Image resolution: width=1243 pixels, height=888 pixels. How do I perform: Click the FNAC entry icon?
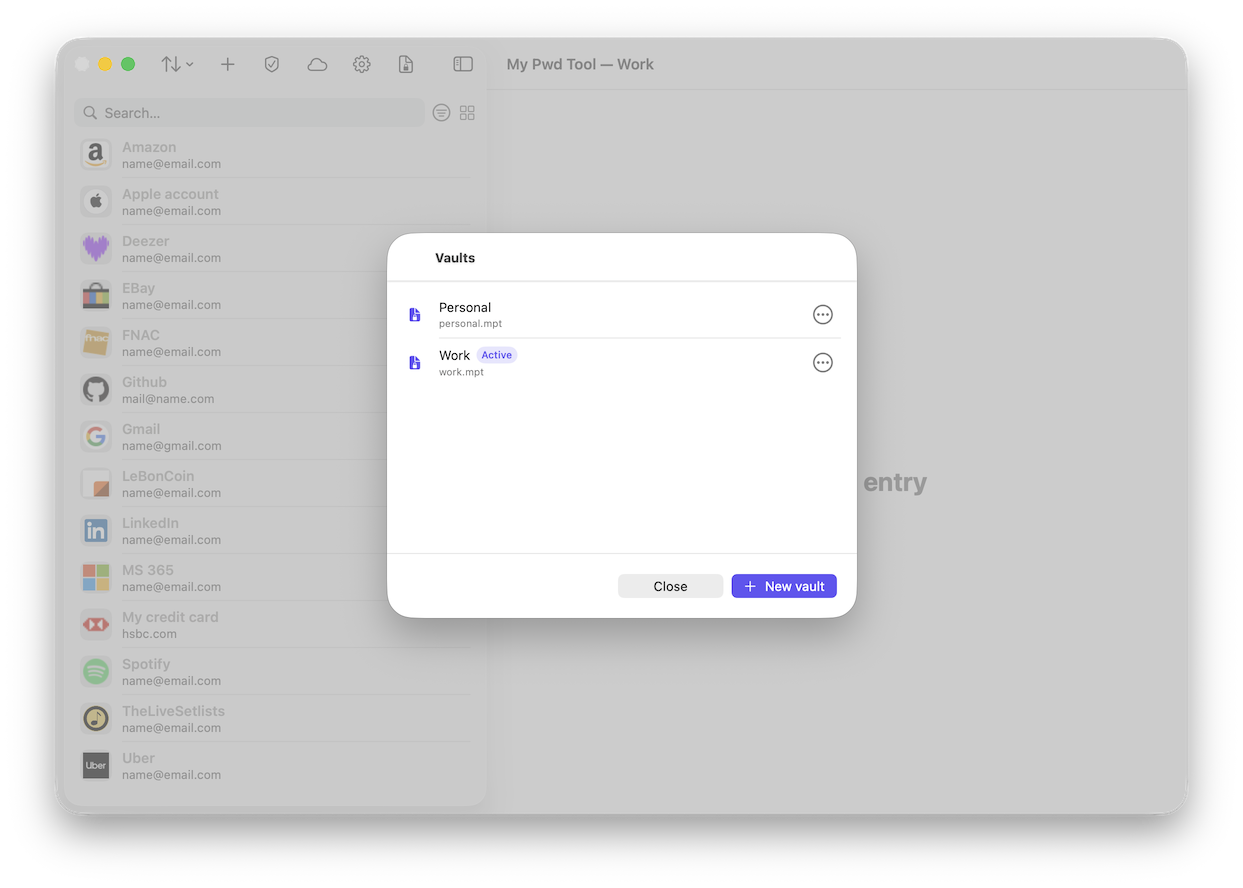click(96, 343)
